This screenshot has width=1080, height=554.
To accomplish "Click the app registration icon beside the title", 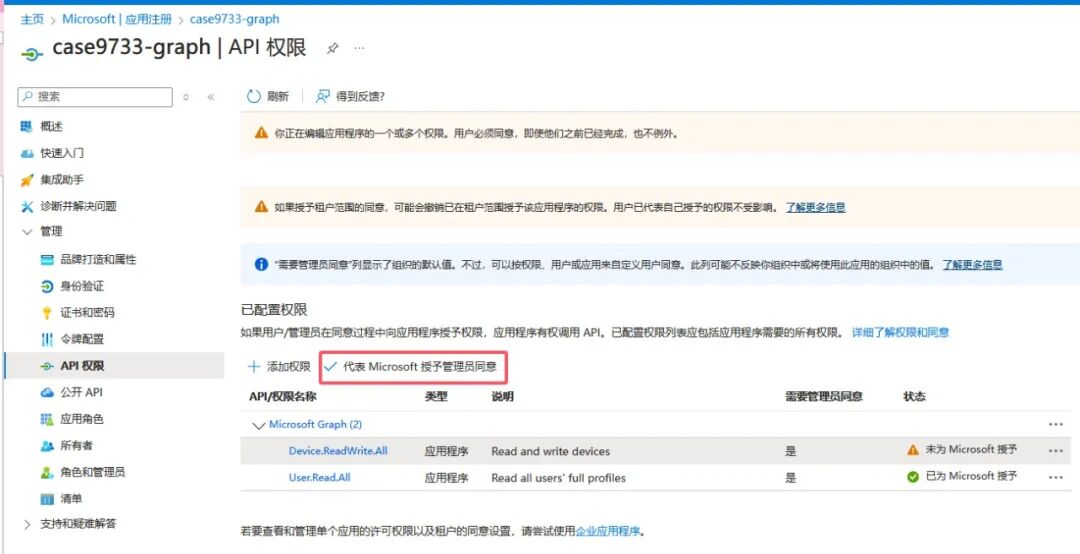I will [x=32, y=53].
